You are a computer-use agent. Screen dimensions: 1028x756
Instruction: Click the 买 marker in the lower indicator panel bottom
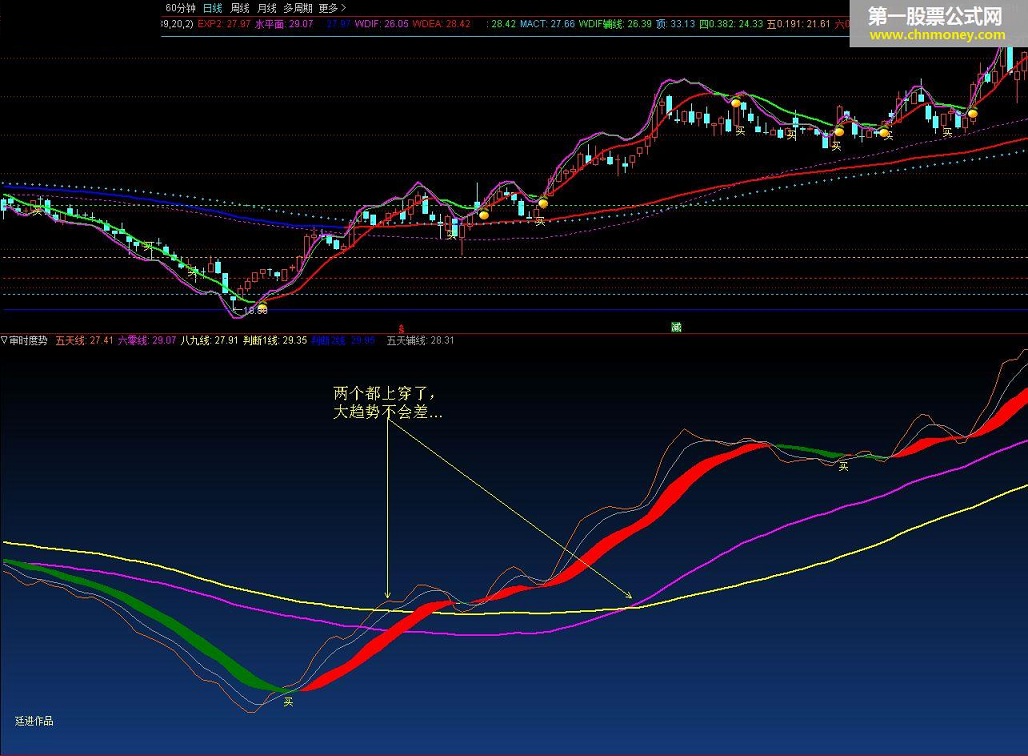(x=288, y=702)
